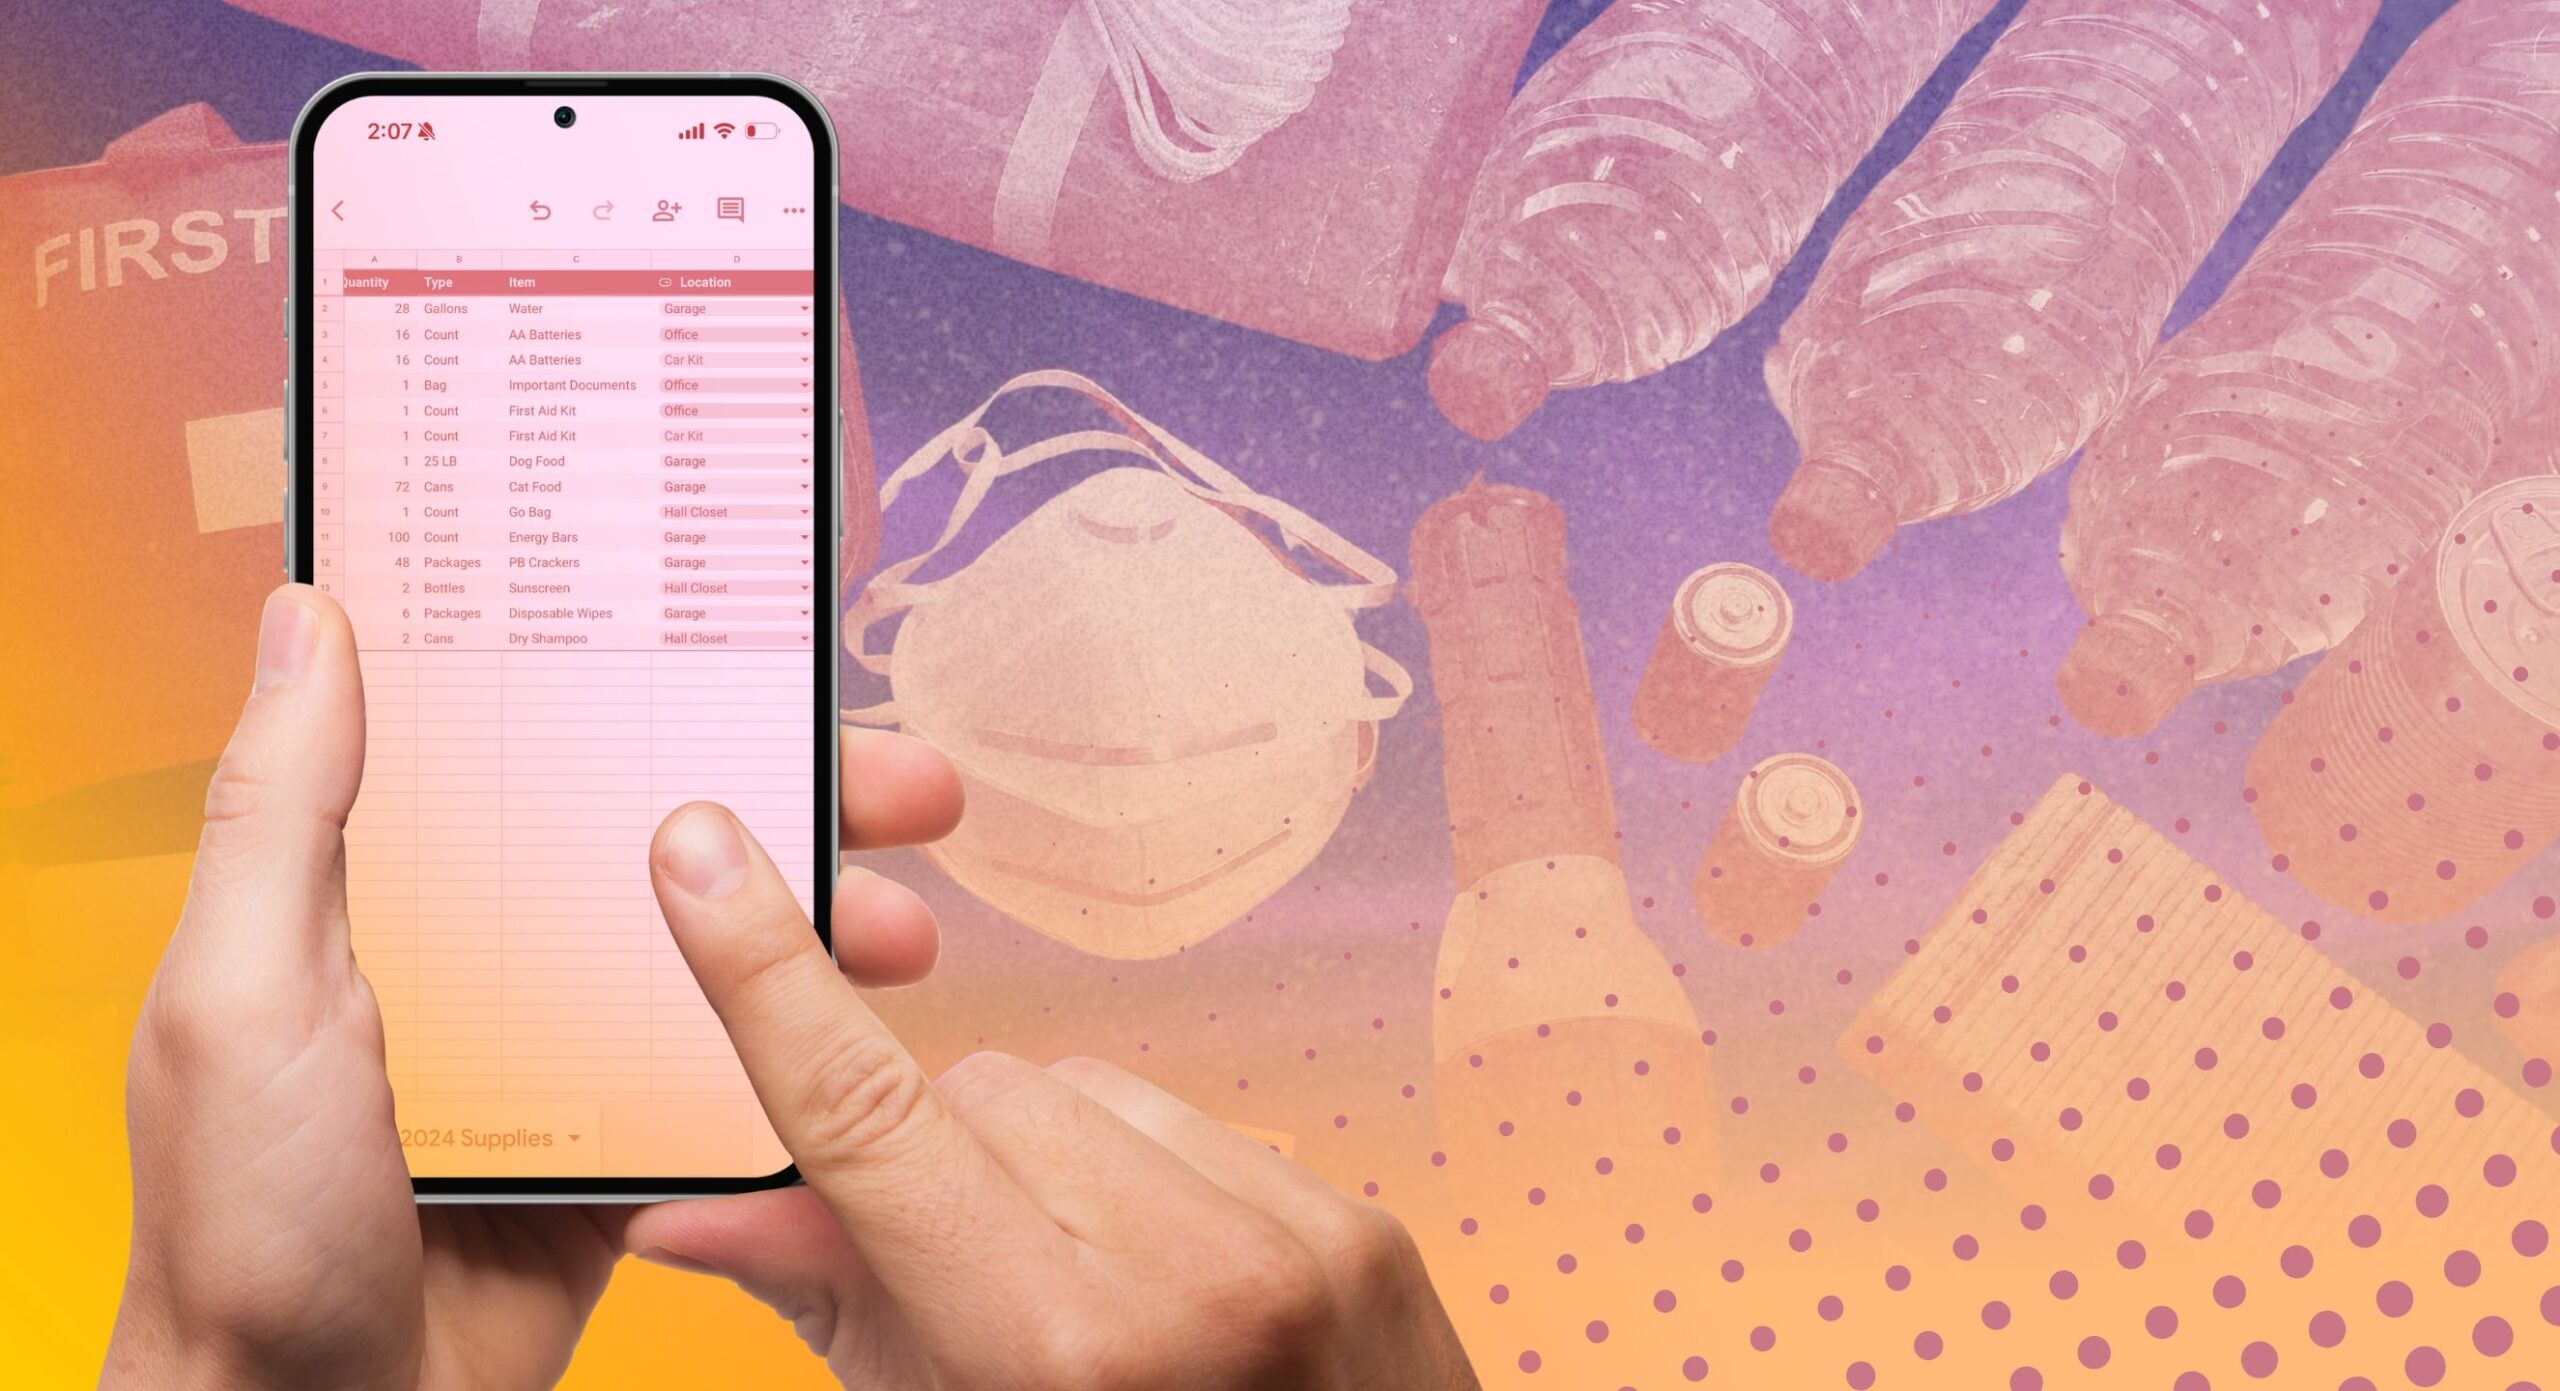Toggle the Office location for Important Documents
Viewport: 2560px width, 1391px height.
click(x=801, y=385)
